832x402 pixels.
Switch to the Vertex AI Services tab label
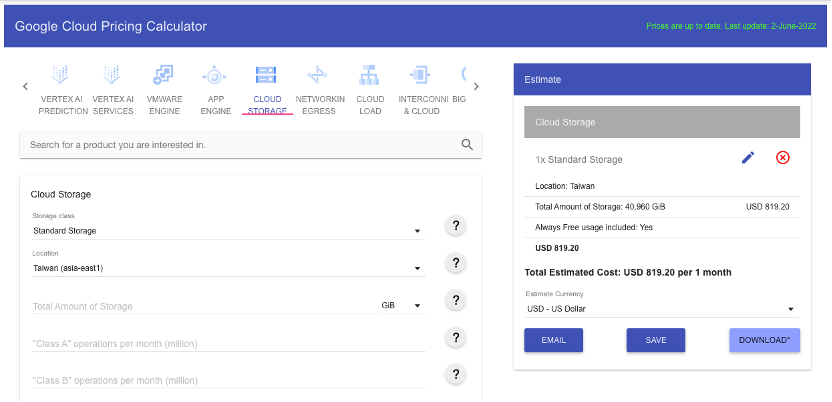(113, 105)
